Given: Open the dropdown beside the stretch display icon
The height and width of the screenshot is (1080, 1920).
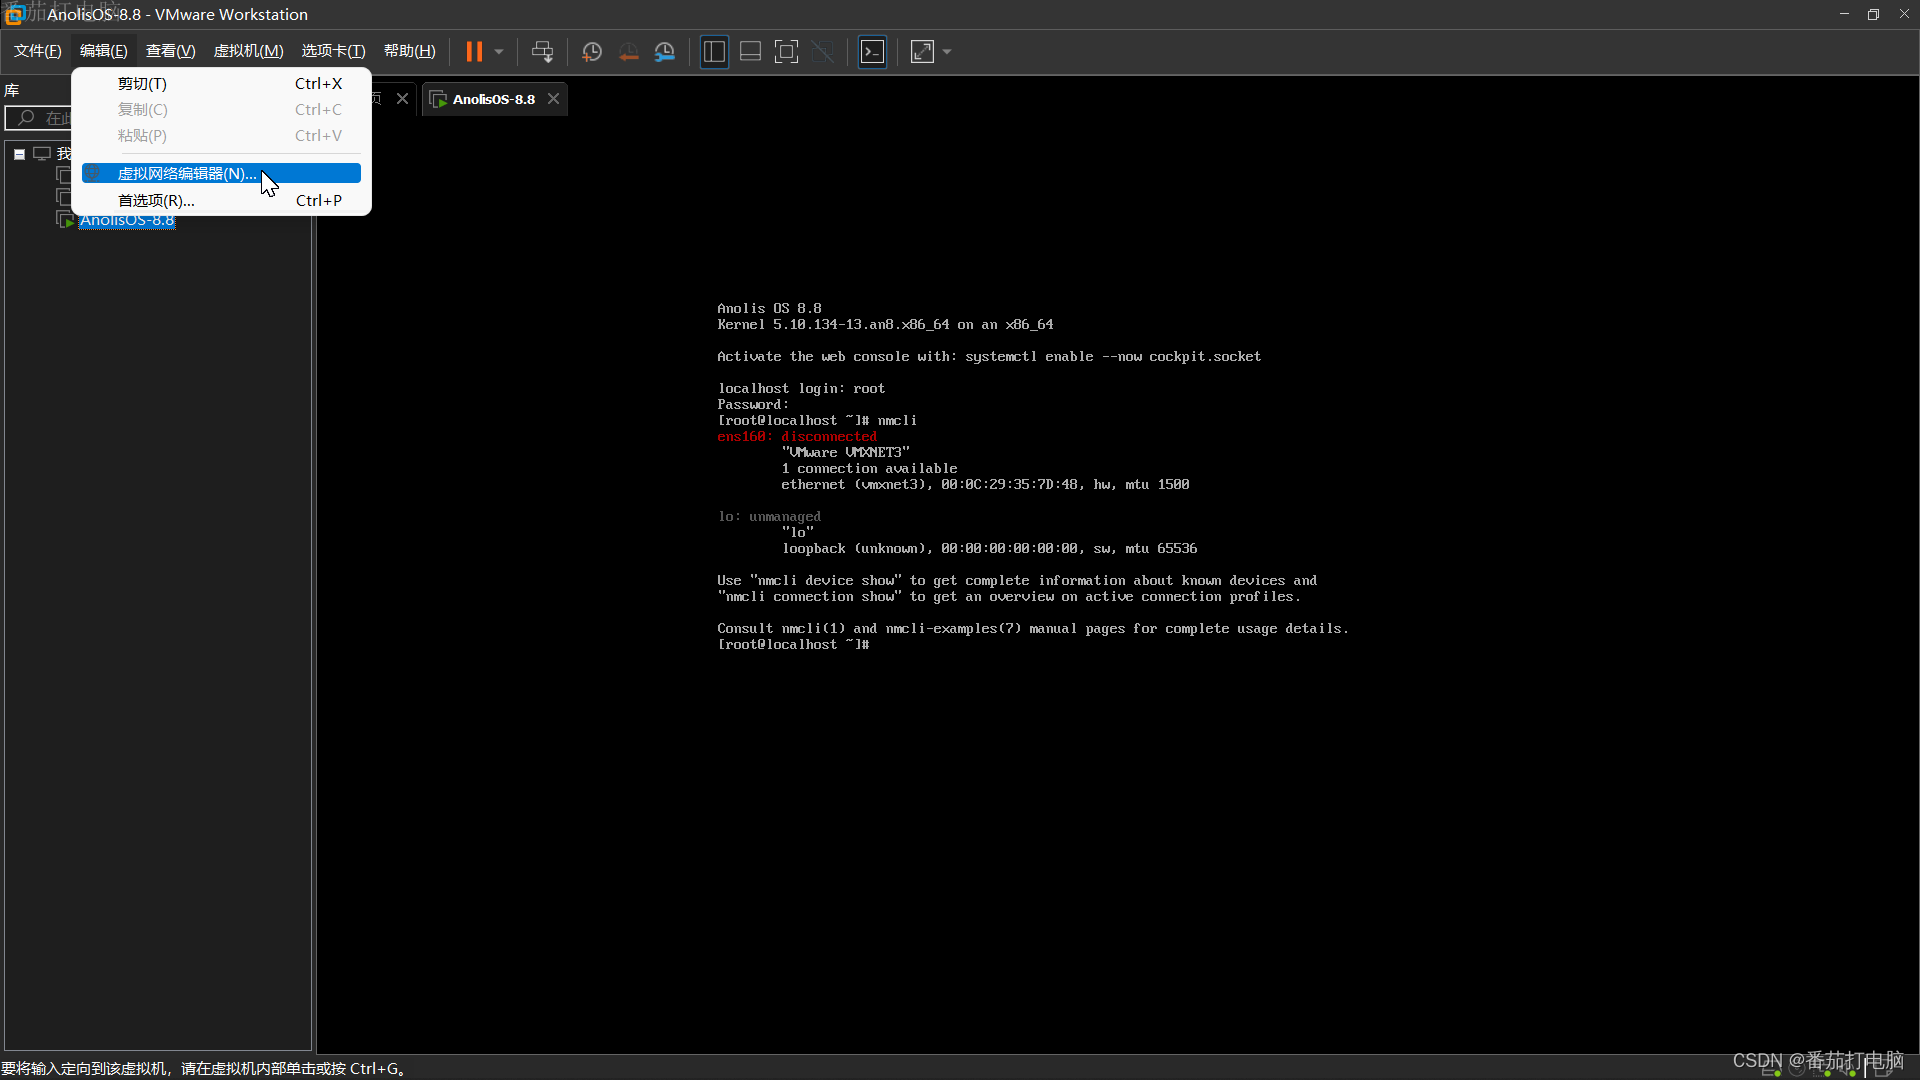Looking at the screenshot, I should pos(947,52).
